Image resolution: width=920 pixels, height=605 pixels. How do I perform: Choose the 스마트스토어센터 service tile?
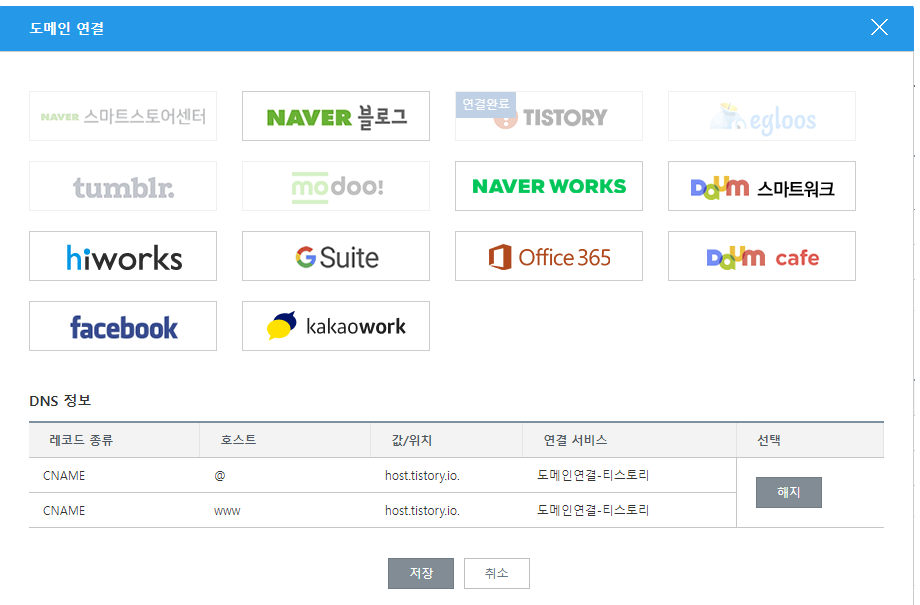(x=122, y=116)
